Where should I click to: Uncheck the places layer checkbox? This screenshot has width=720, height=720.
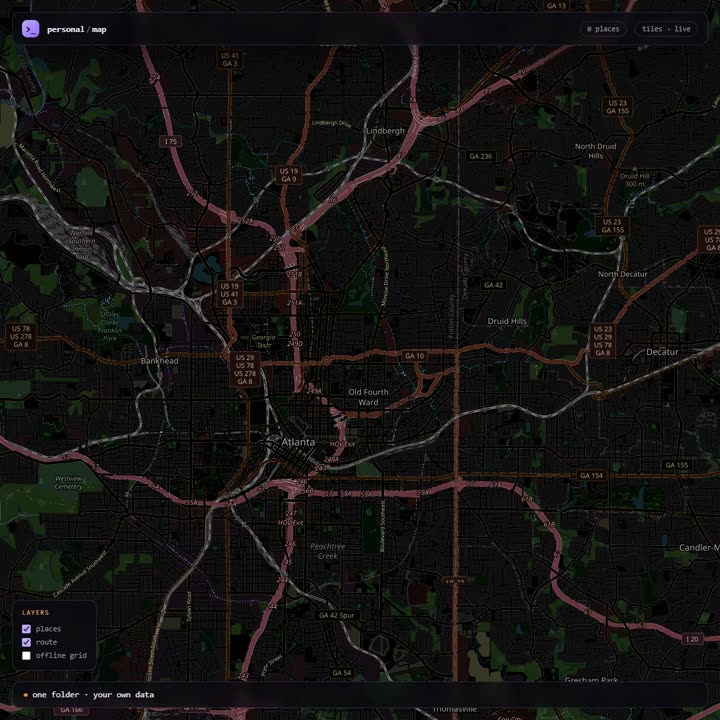26,629
